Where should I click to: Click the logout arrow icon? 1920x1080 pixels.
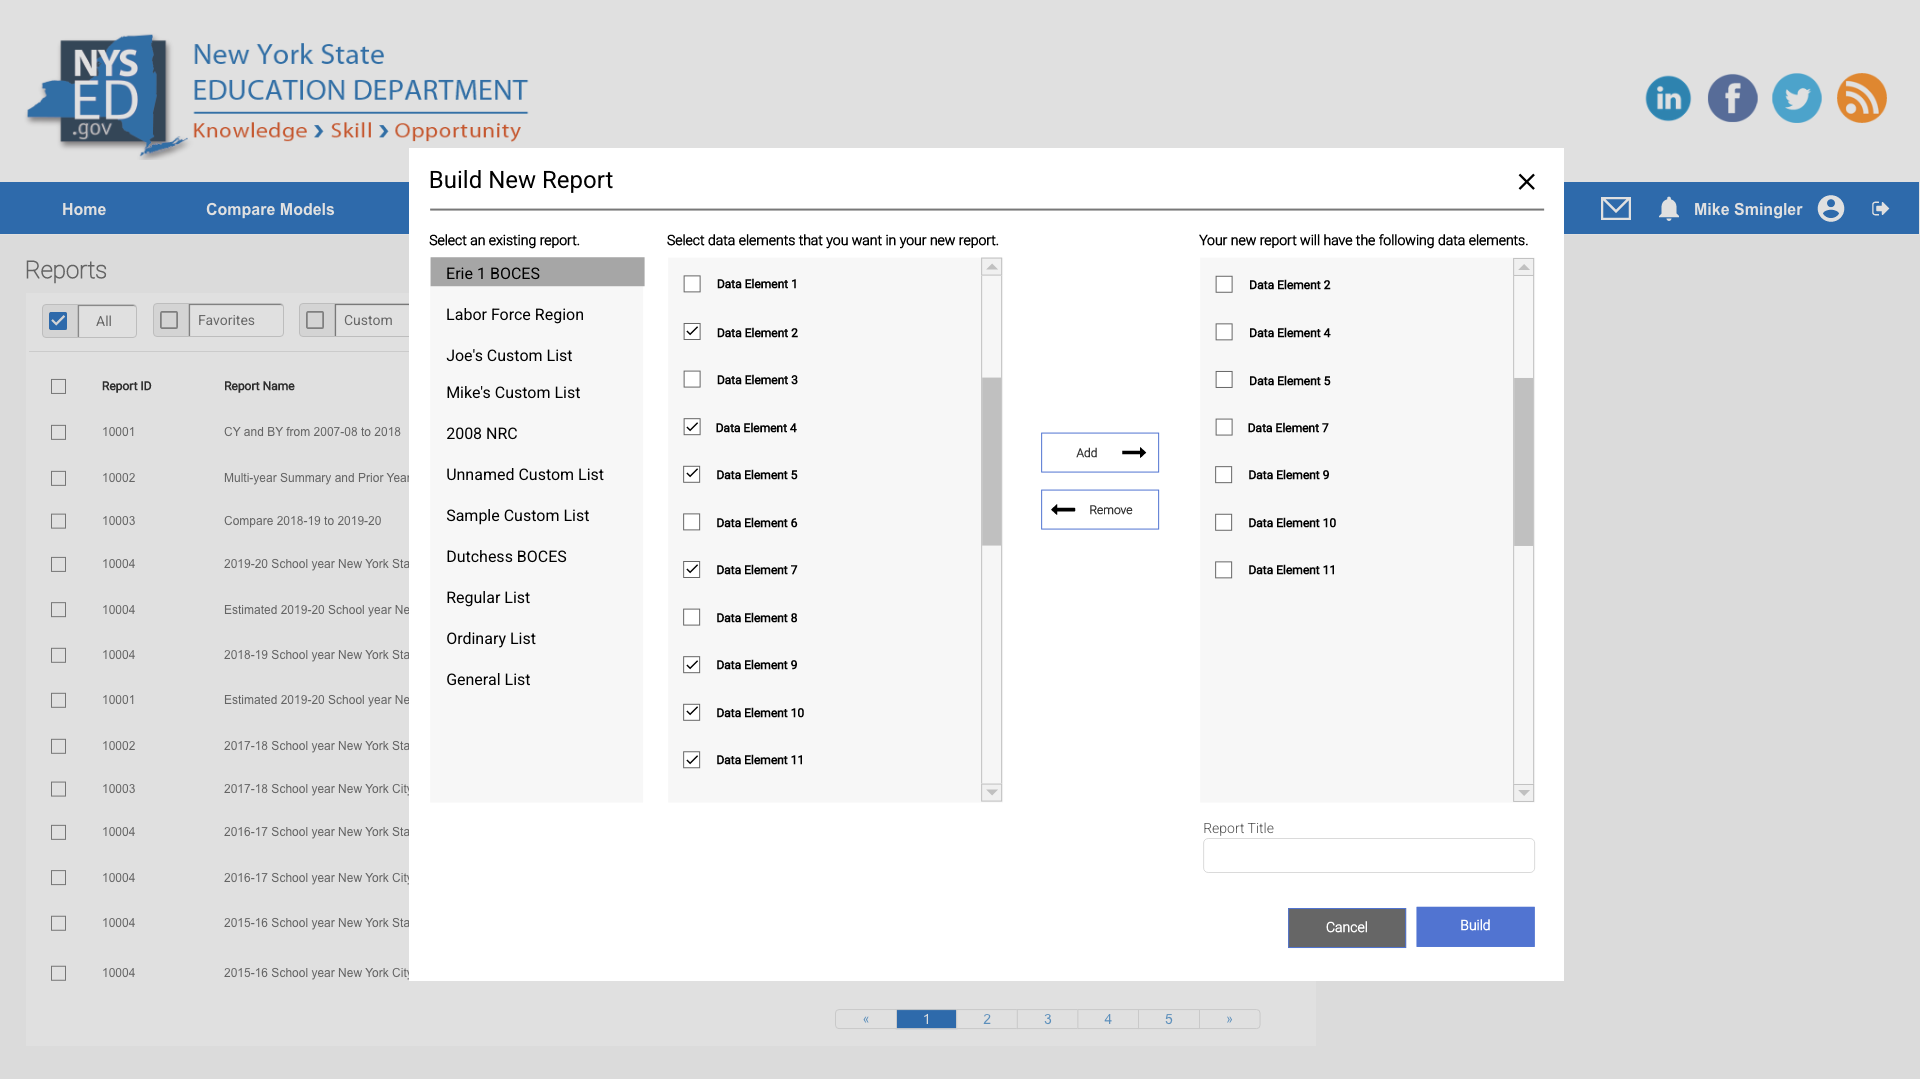point(1880,208)
